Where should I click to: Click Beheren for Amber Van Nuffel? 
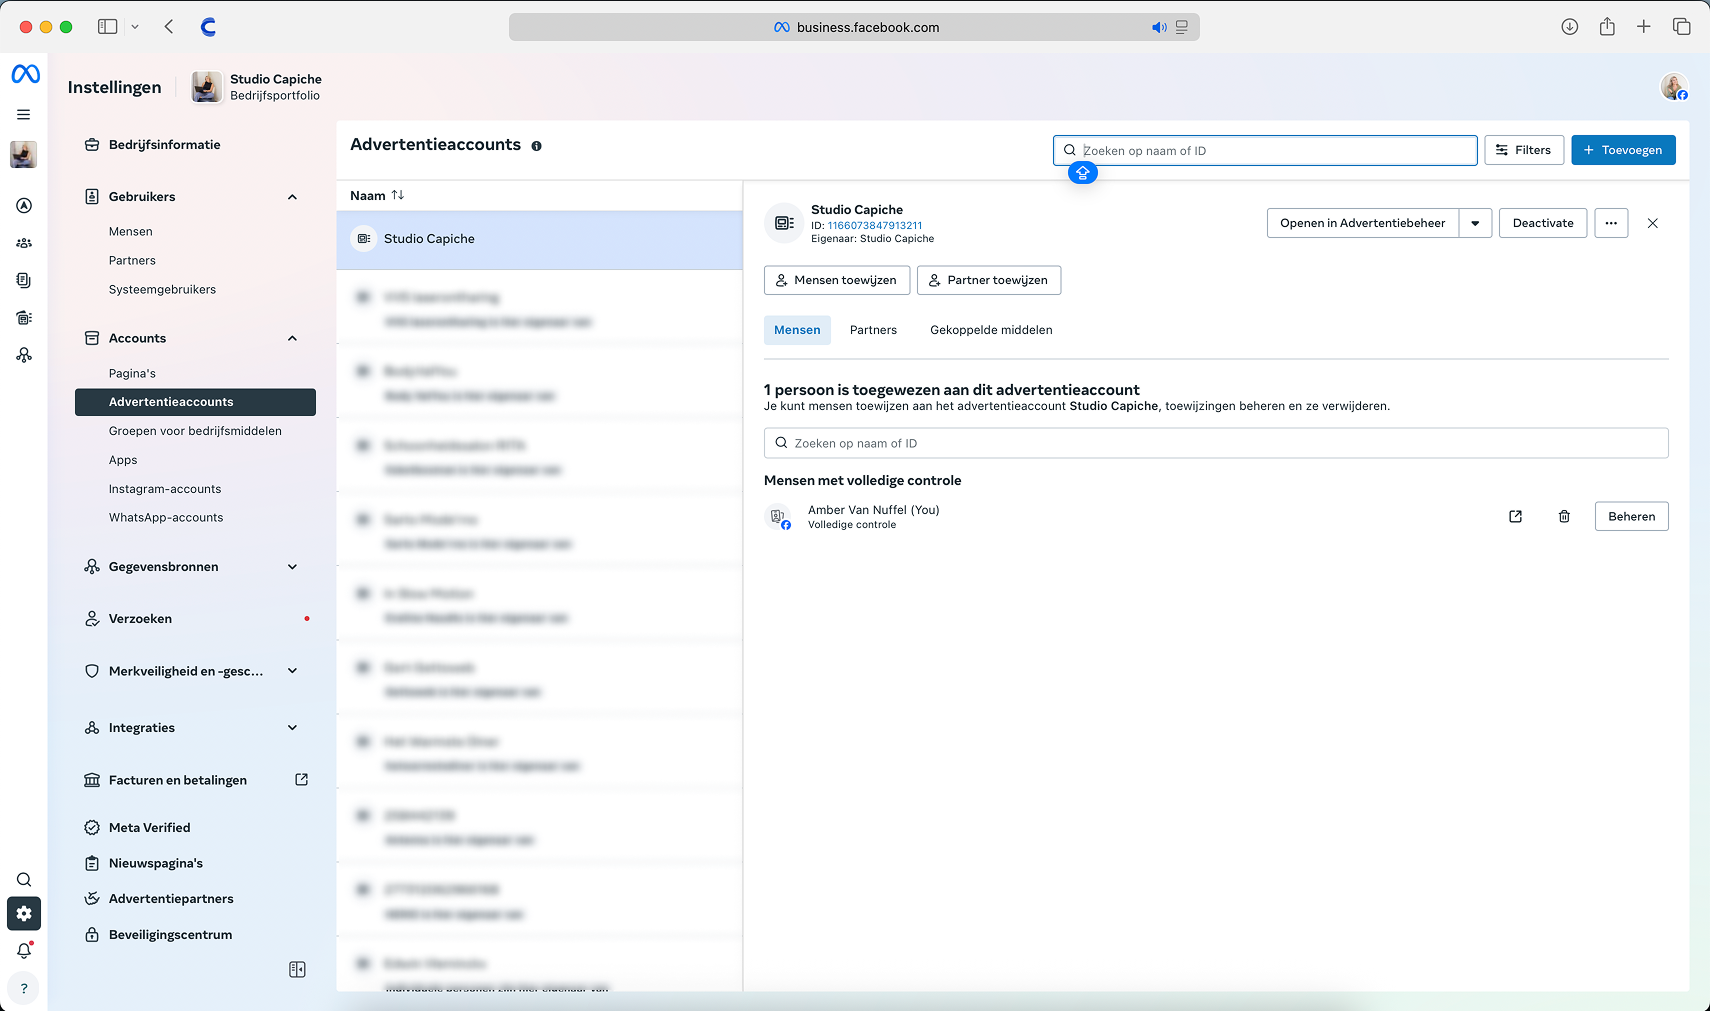[1631, 517]
